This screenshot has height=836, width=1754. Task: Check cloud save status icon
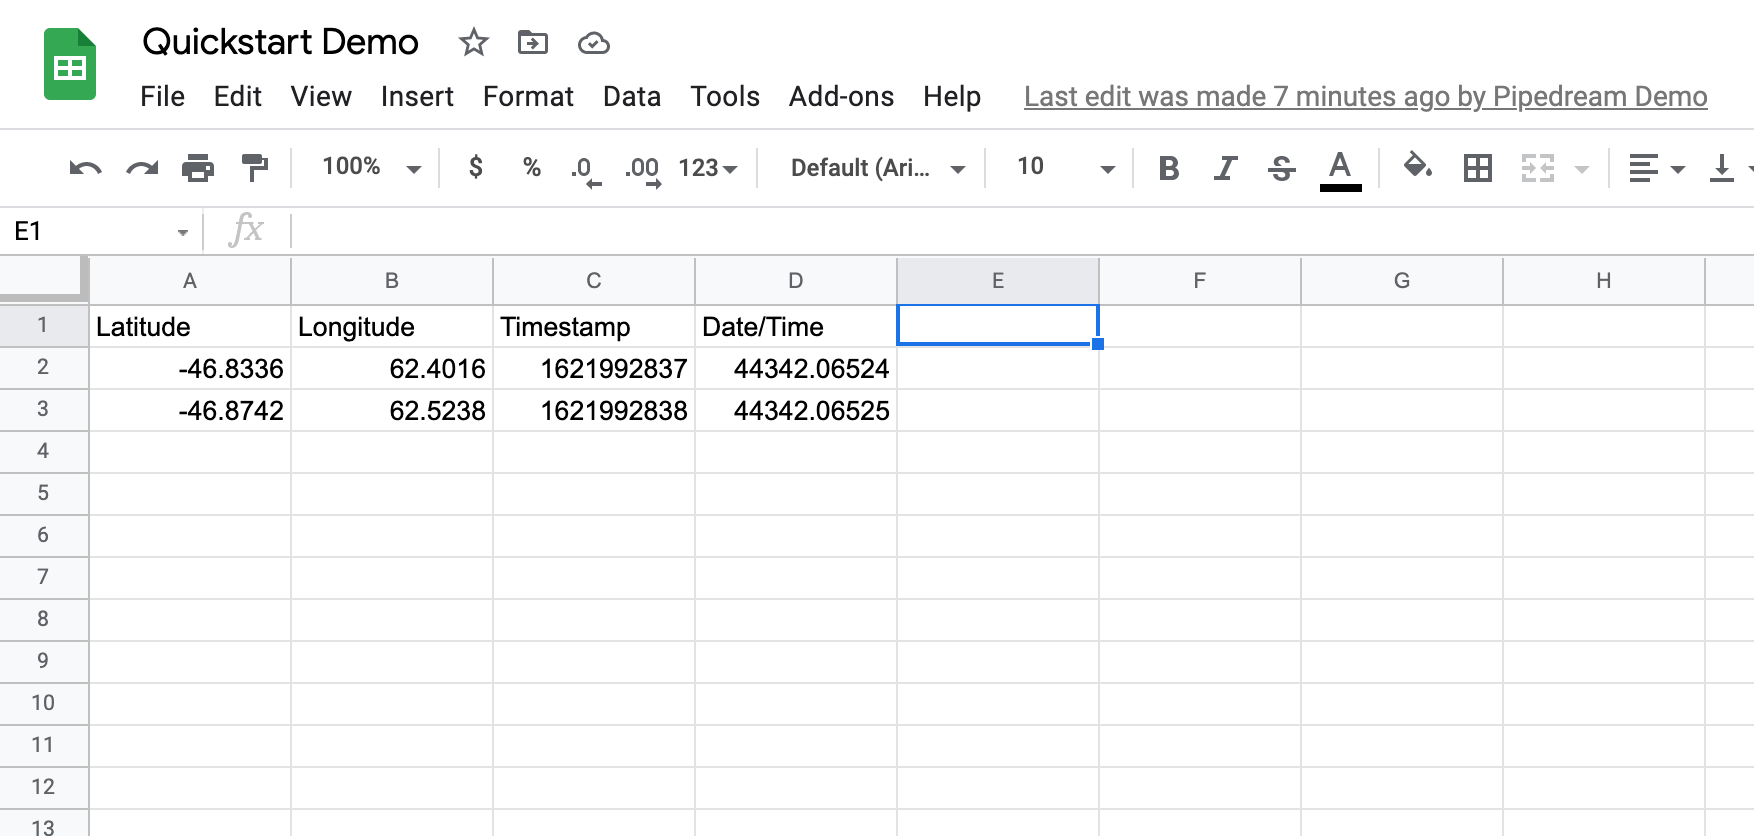click(593, 43)
